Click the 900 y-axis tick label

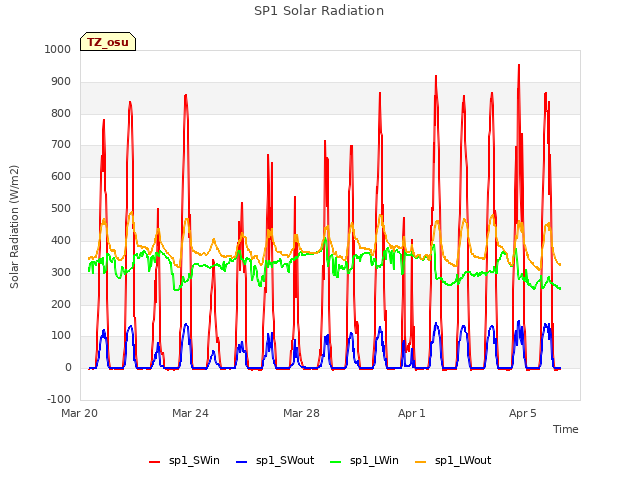coord(61,82)
